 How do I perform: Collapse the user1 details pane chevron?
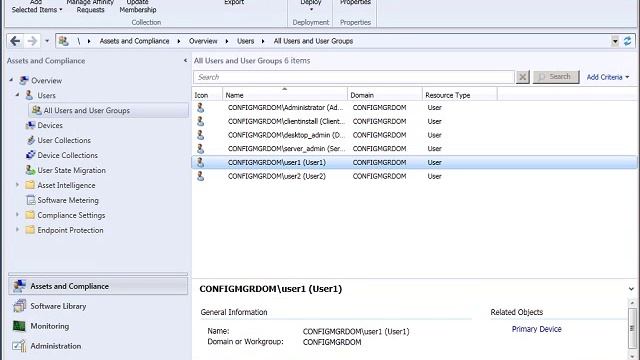[x=631, y=289]
